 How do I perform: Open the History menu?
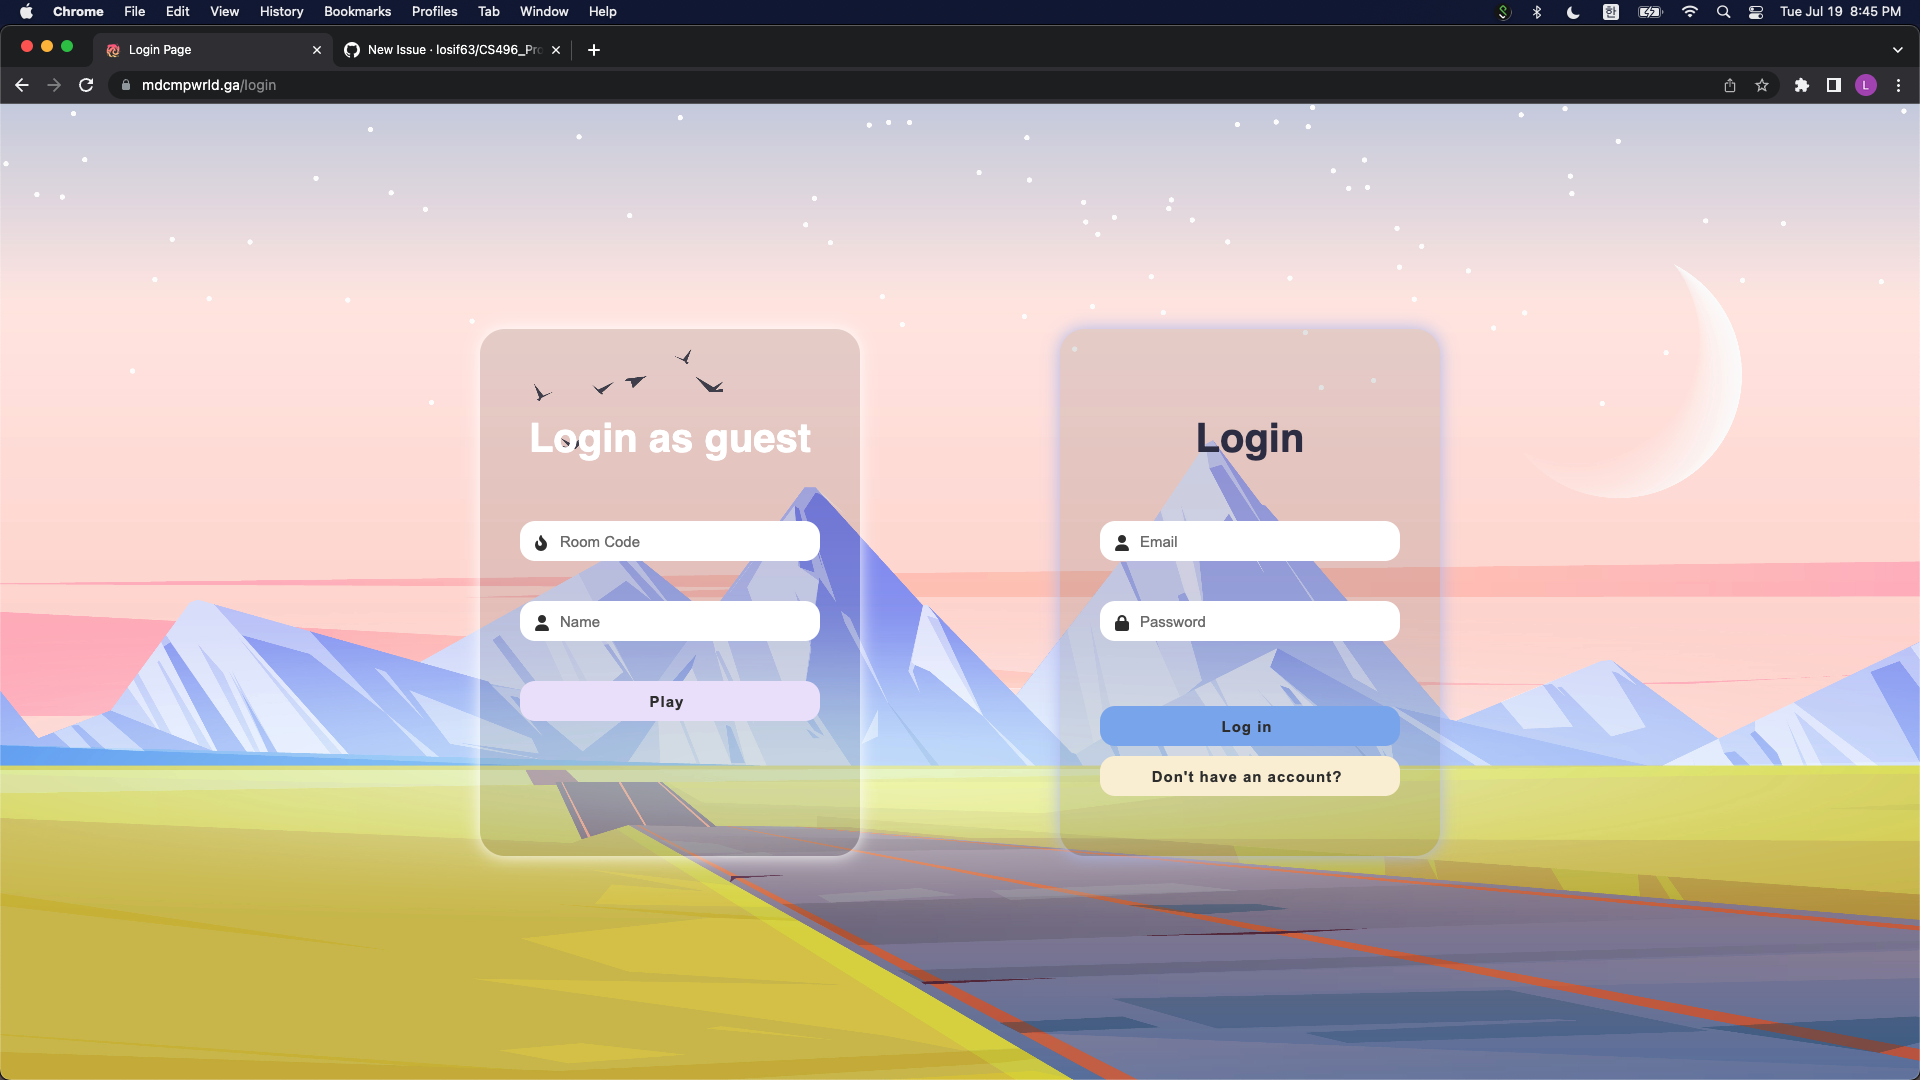click(x=281, y=12)
